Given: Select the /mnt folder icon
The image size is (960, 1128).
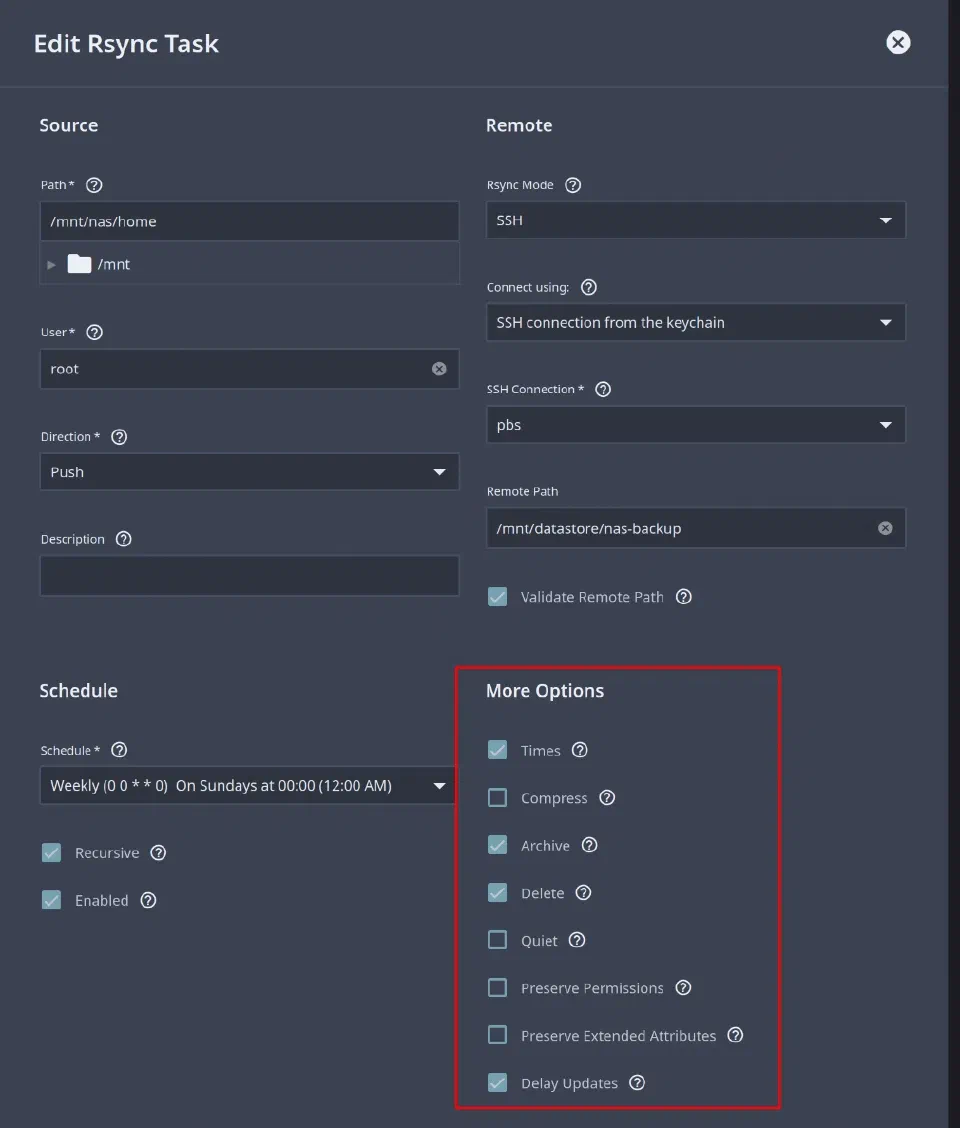Looking at the screenshot, I should pos(79,264).
